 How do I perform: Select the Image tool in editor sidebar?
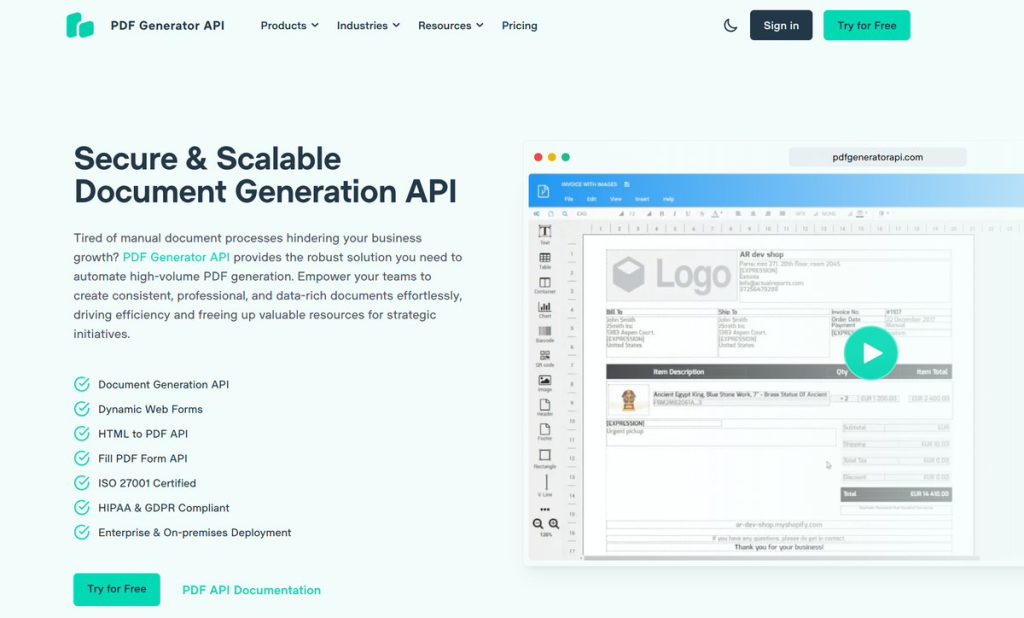pos(545,382)
